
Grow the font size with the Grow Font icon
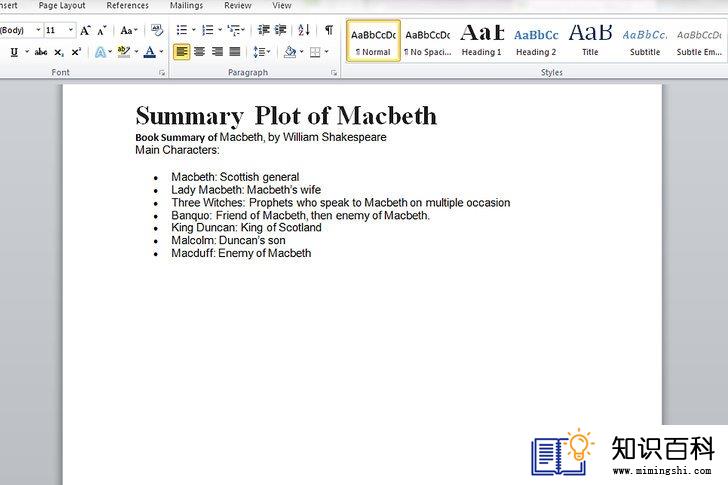coord(85,31)
